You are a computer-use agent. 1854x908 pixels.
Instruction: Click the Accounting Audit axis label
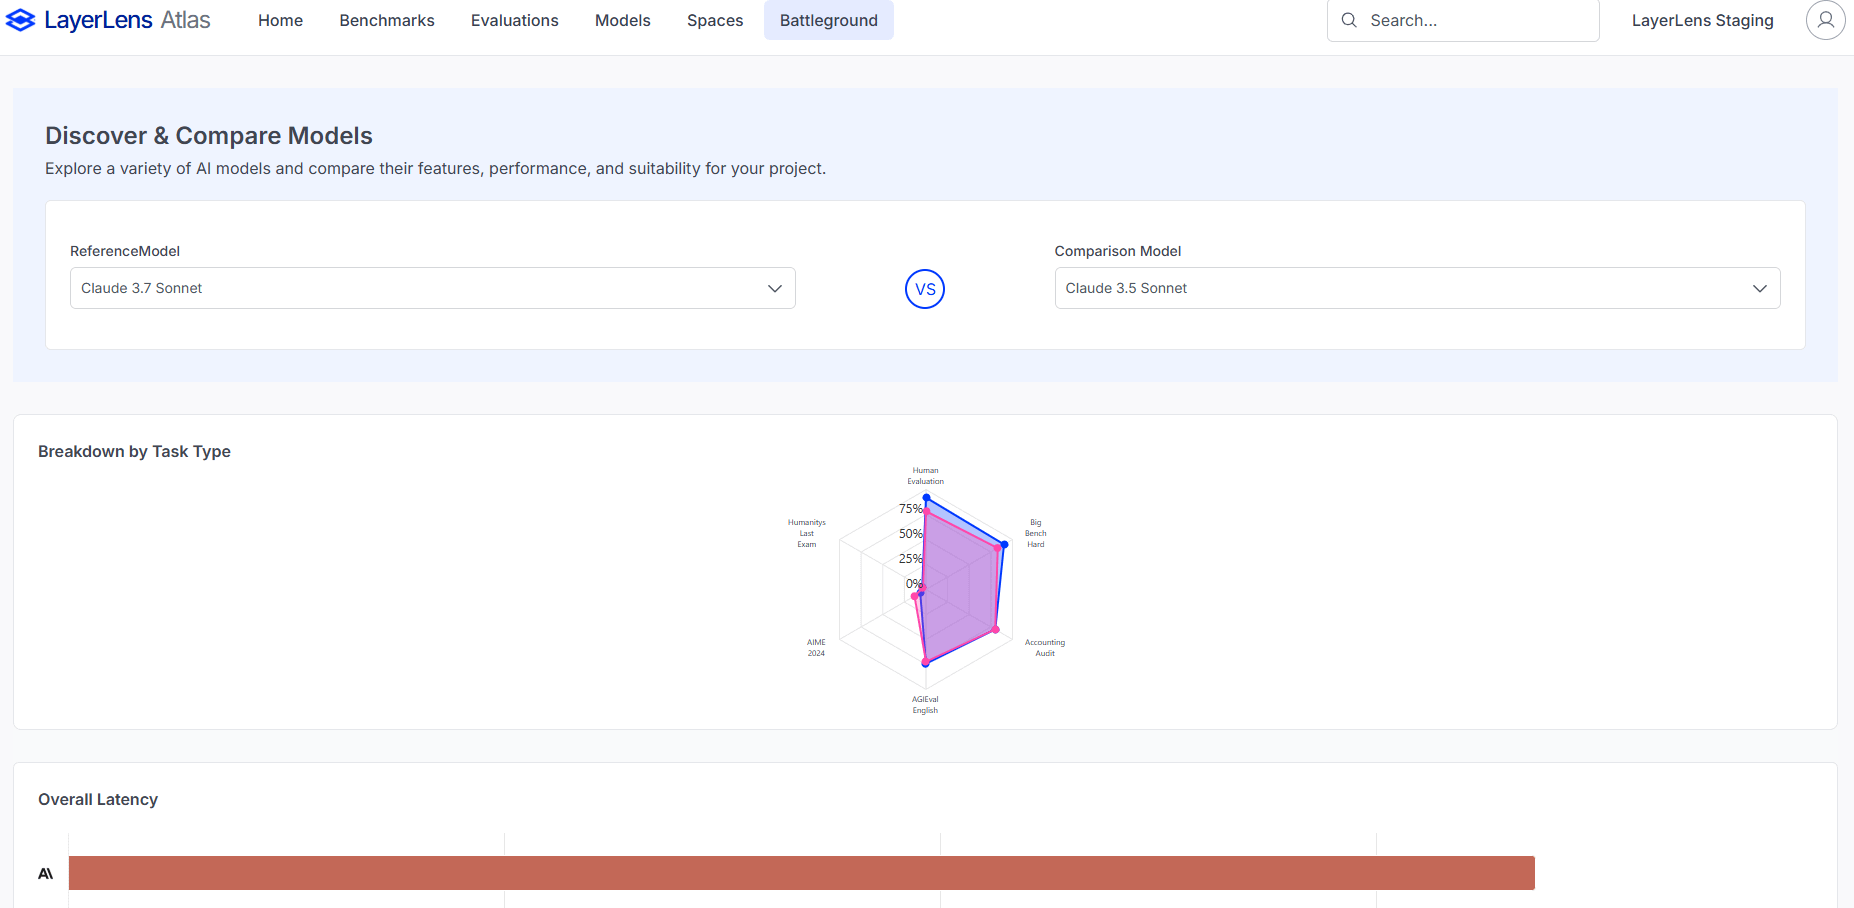pyautogui.click(x=1045, y=648)
